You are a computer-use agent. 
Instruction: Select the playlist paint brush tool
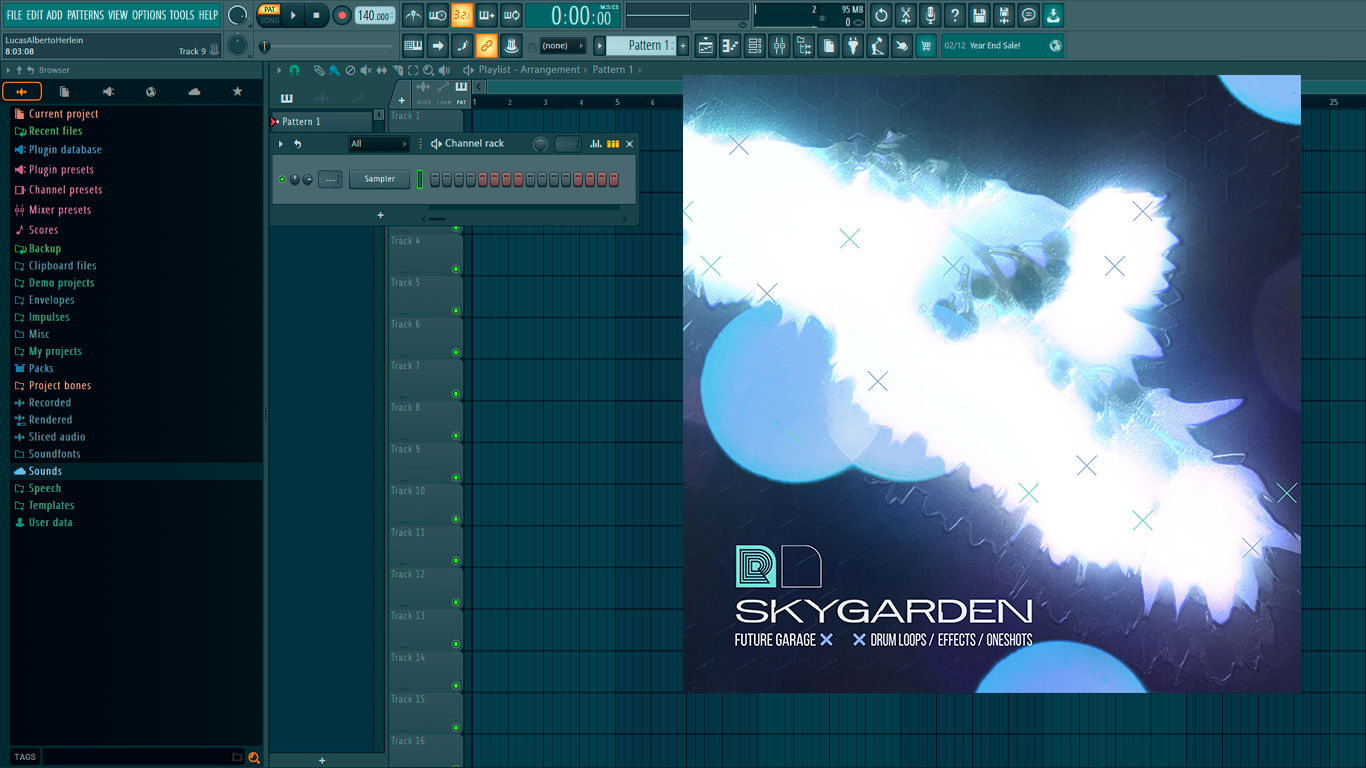pos(334,70)
